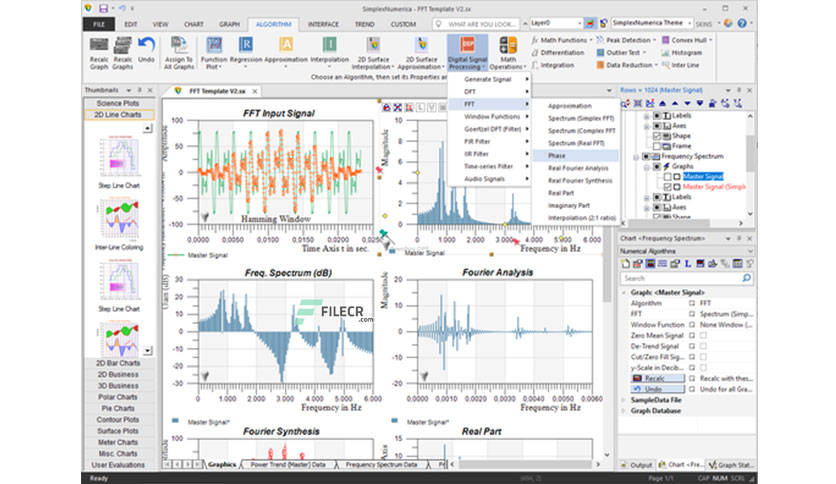Click the Recalc button in properties
The width and height of the screenshot is (836, 484).
point(657,378)
